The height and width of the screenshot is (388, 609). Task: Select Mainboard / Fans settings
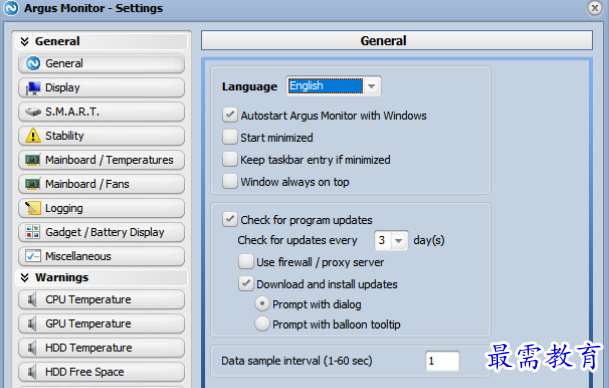pos(101,184)
